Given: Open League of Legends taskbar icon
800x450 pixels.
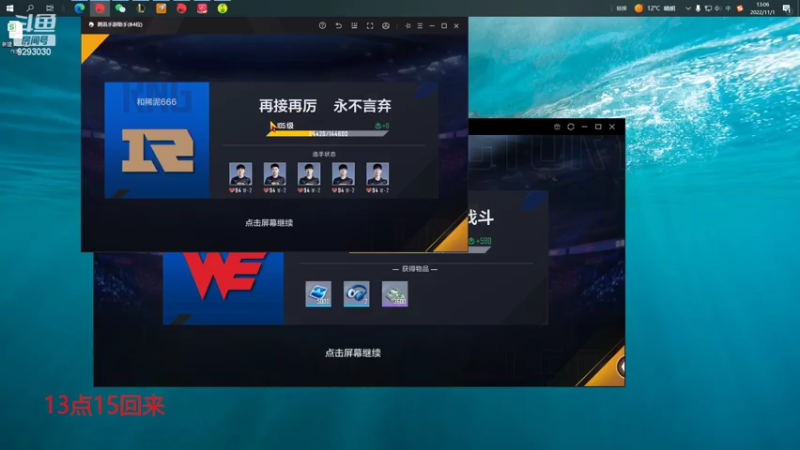Looking at the screenshot, I should tap(140, 8).
